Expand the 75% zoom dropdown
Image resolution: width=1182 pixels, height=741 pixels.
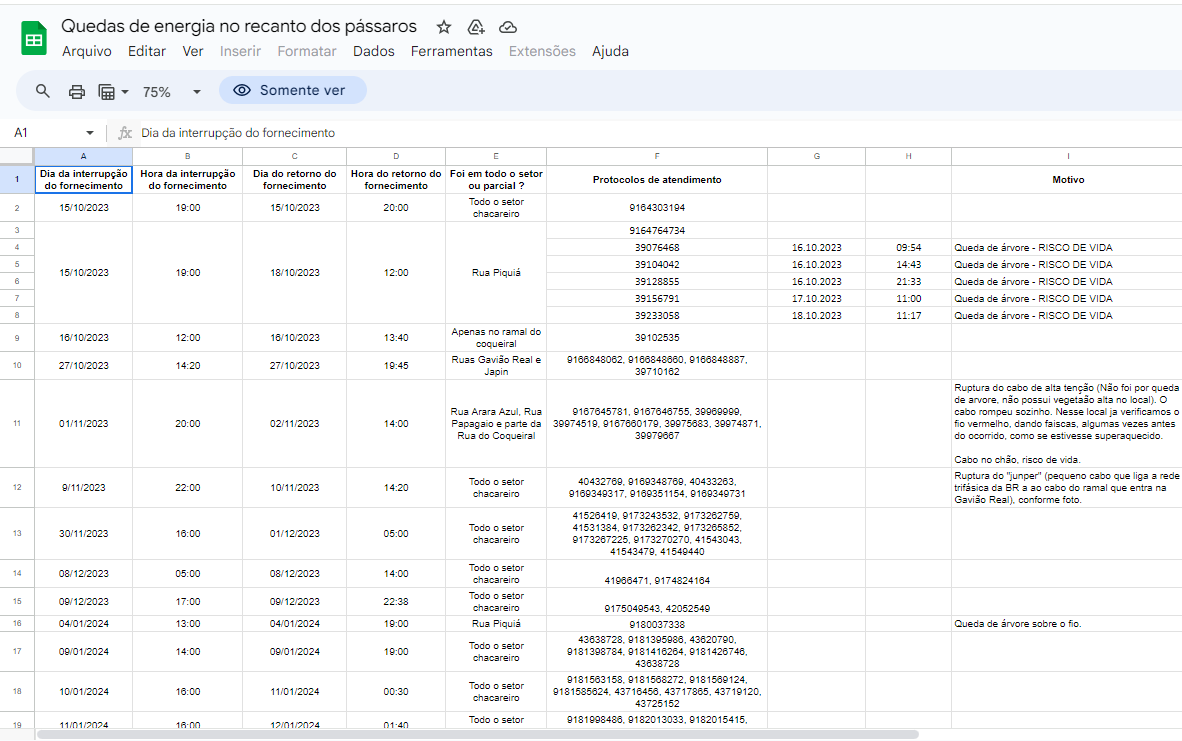click(196, 91)
